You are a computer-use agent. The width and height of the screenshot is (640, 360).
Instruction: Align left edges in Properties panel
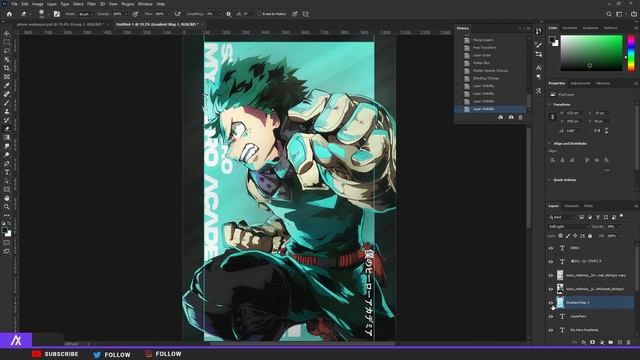pos(553,160)
